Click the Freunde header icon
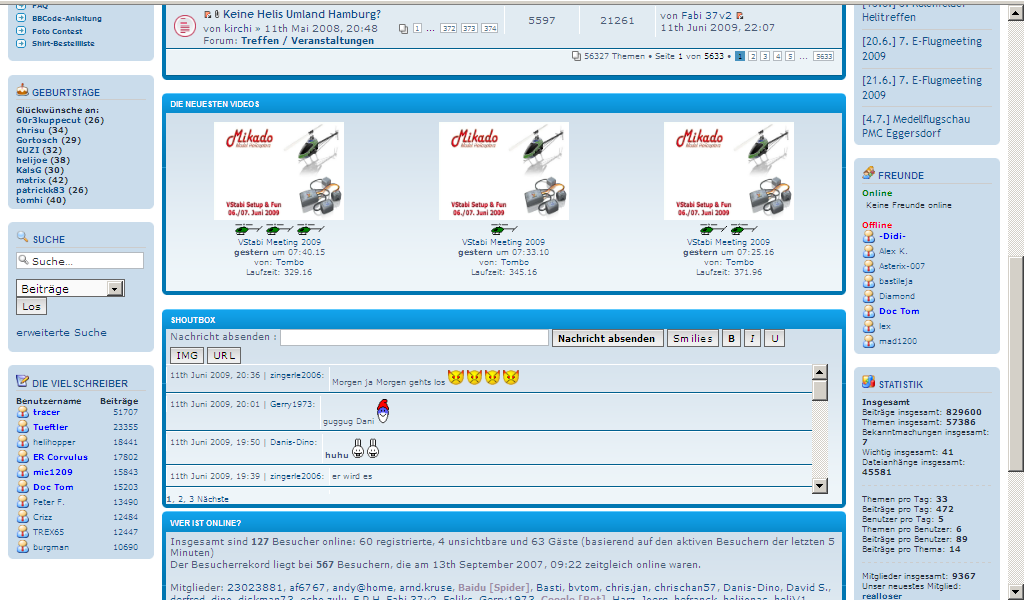Screen dimensions: 1024x600 pyautogui.click(x=869, y=173)
